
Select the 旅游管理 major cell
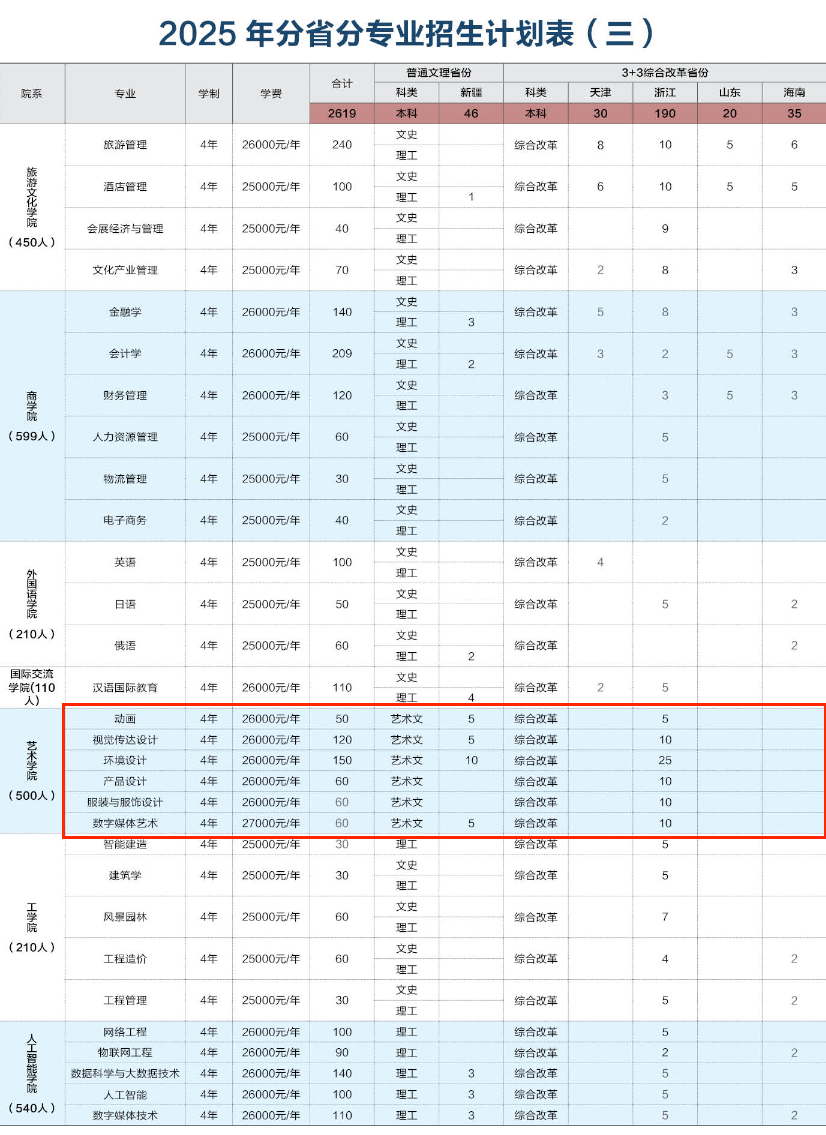tap(125, 145)
